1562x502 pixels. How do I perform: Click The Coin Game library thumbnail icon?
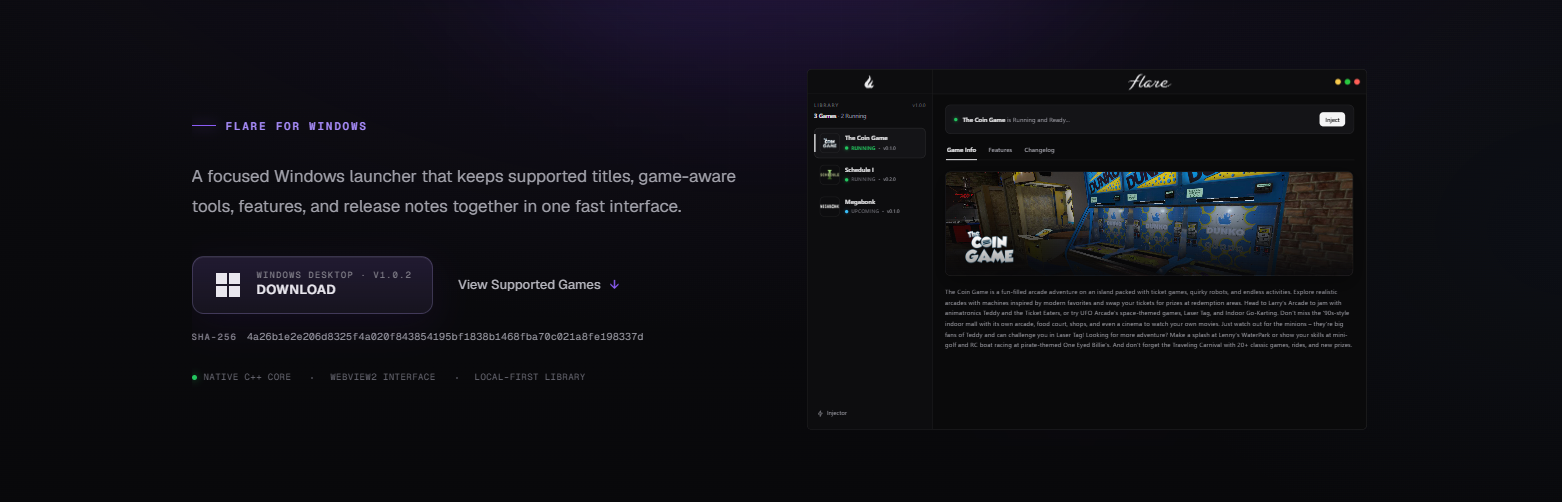click(x=829, y=143)
